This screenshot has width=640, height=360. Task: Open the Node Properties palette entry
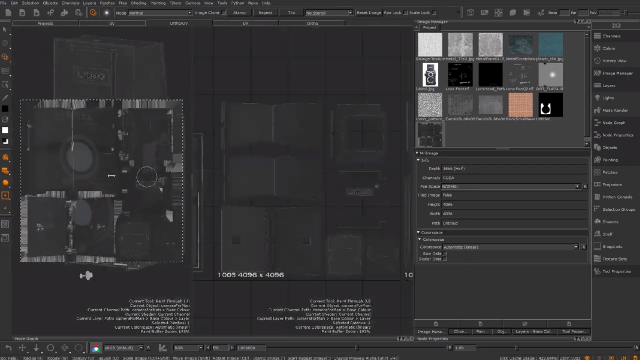614,135
